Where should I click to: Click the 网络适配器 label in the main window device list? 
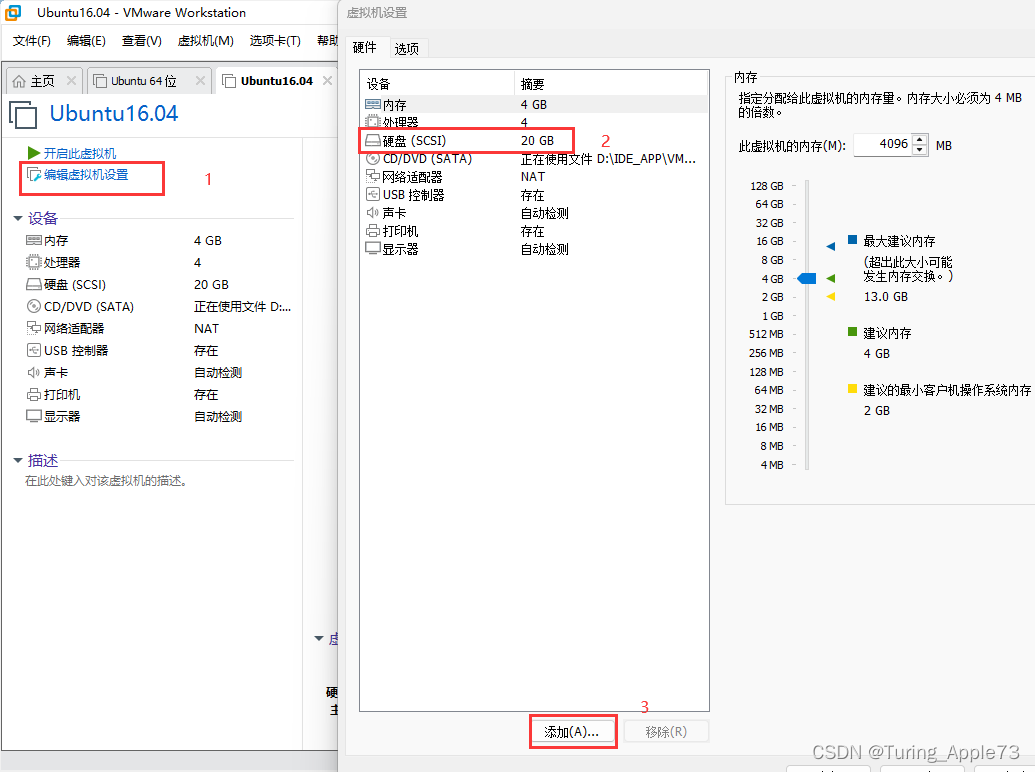(74, 328)
